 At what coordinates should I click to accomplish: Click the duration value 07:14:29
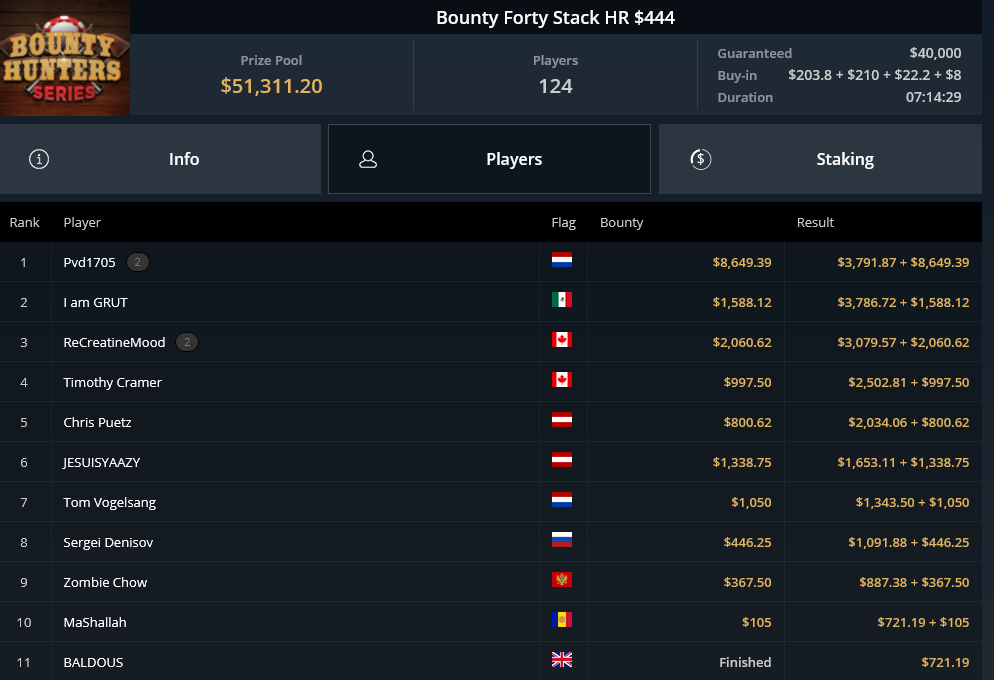(x=933, y=97)
